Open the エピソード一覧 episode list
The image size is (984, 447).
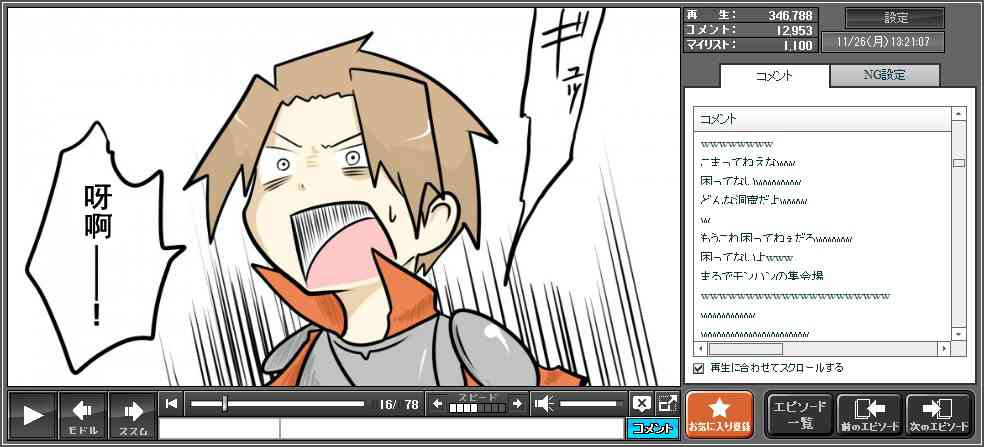[x=799, y=415]
